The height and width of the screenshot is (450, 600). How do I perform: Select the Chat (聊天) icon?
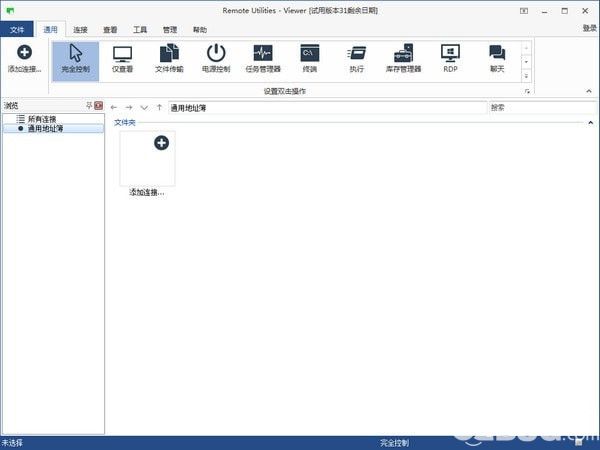tap(497, 59)
